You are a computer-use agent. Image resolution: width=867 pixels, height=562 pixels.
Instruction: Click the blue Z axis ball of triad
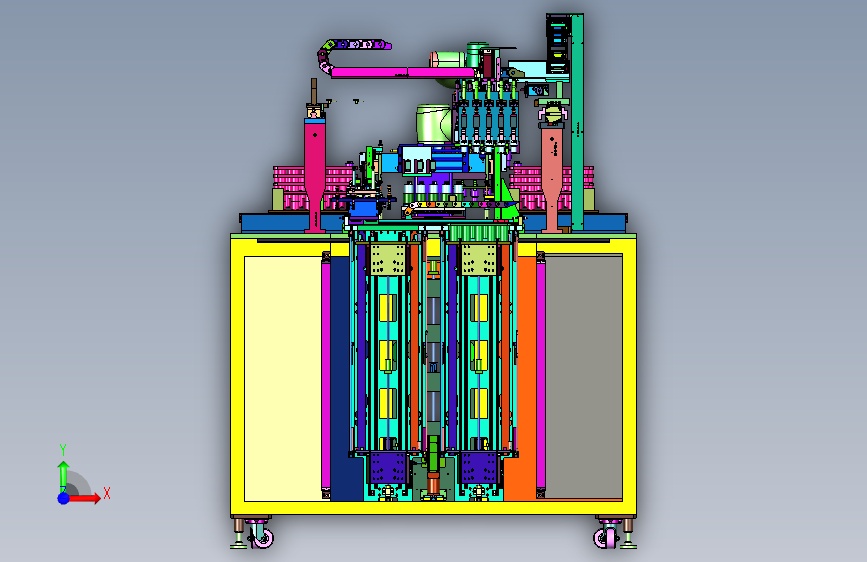(x=64, y=498)
